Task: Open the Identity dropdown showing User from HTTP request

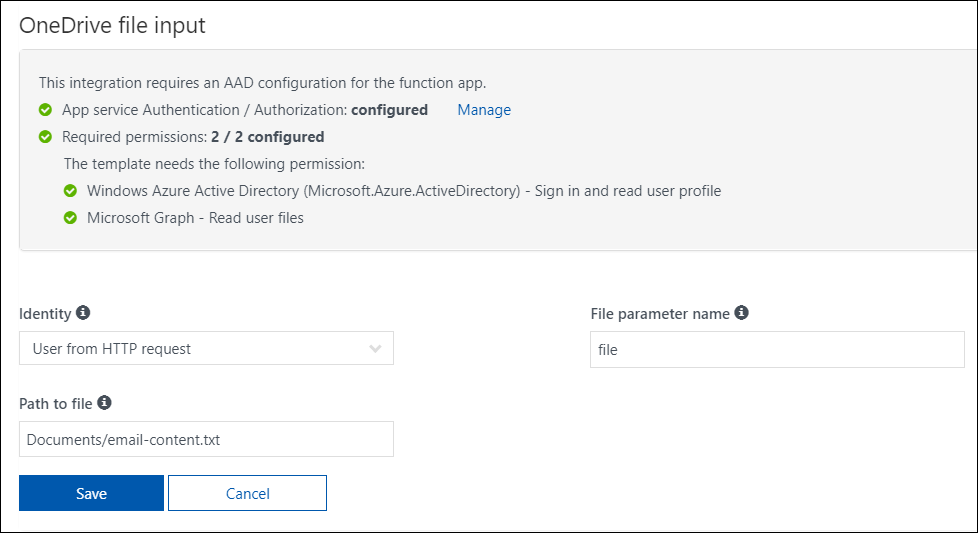Action: pos(205,349)
